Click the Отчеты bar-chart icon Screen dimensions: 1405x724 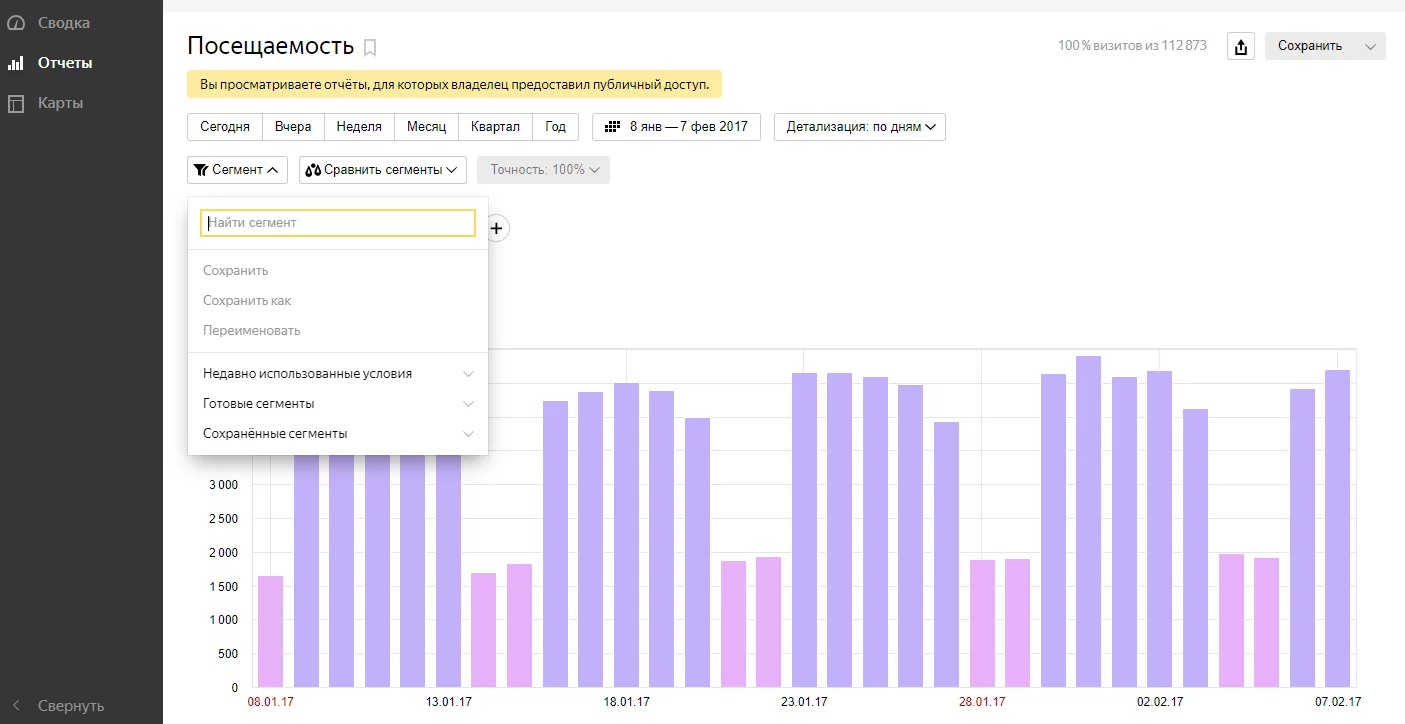pyautogui.click(x=16, y=63)
